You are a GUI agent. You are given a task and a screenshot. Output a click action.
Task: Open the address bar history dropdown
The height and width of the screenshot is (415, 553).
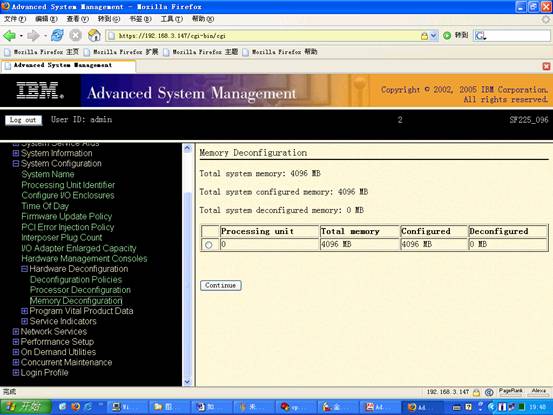click(434, 36)
